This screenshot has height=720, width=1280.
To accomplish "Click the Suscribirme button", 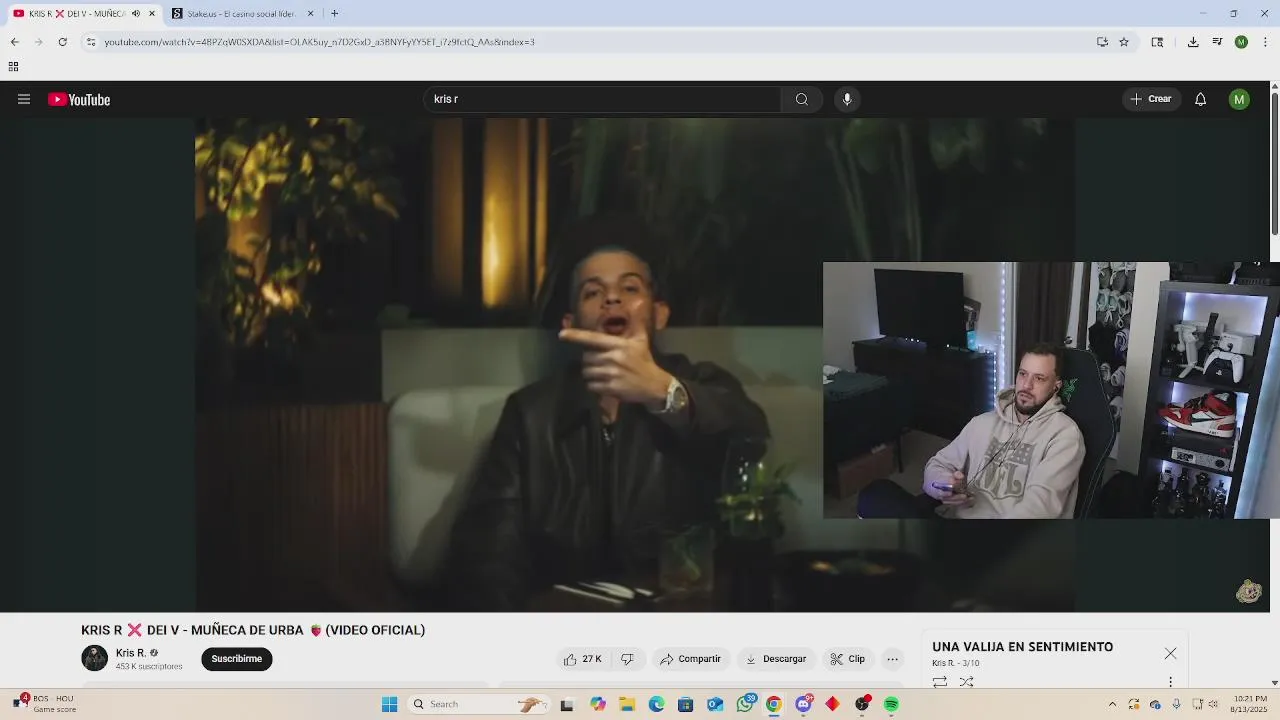I will [236, 659].
